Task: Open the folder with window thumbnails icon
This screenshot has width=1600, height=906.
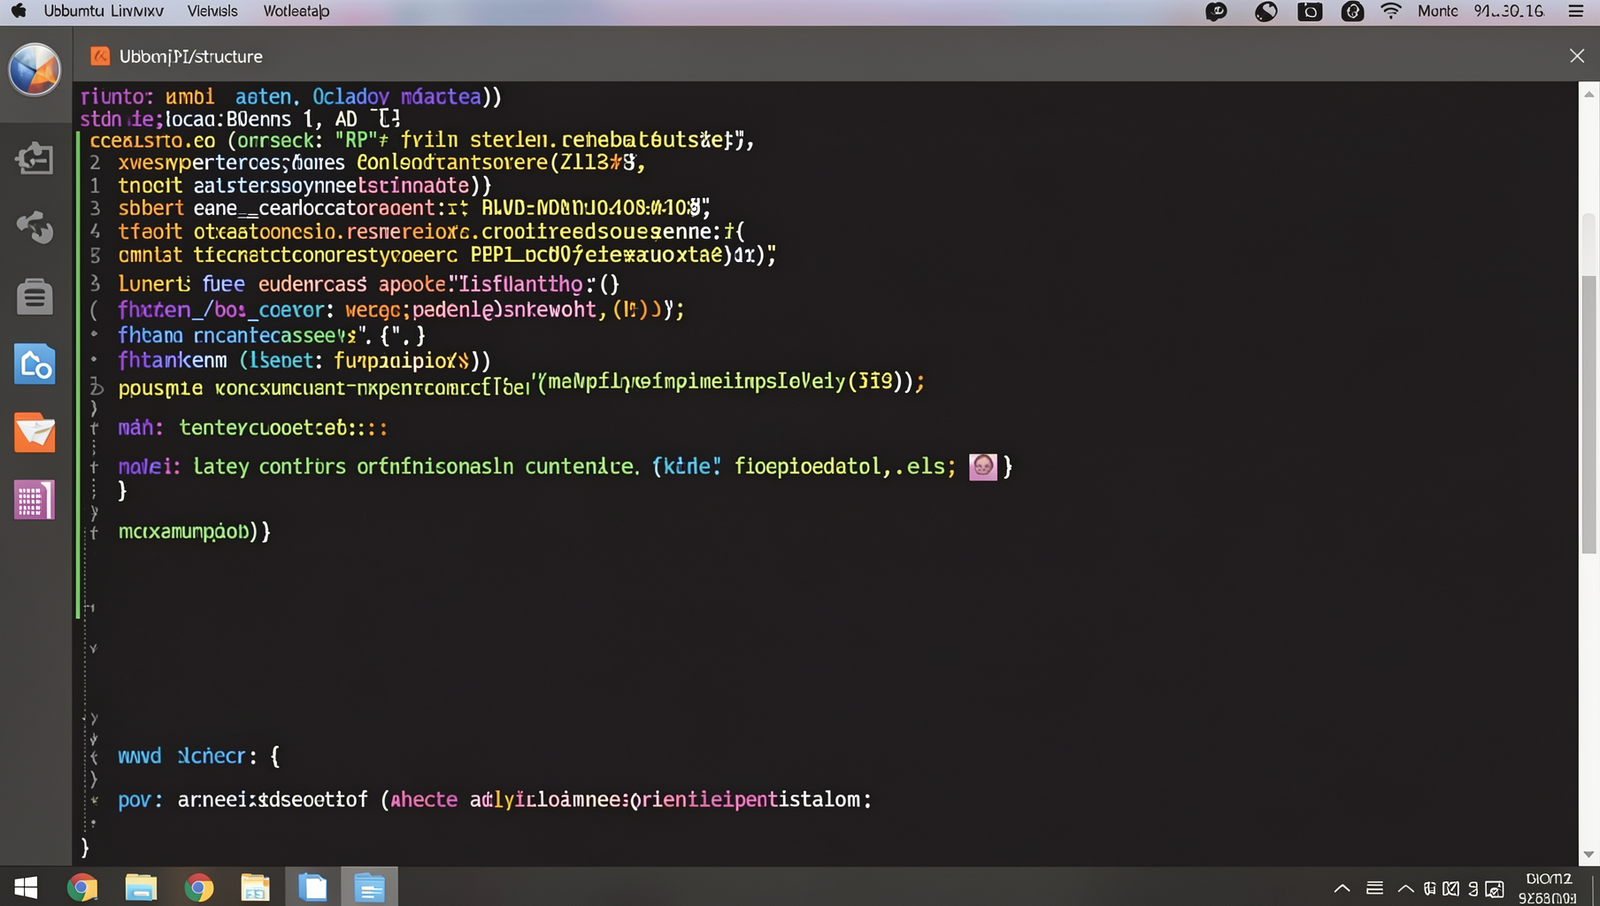Action: coord(255,887)
